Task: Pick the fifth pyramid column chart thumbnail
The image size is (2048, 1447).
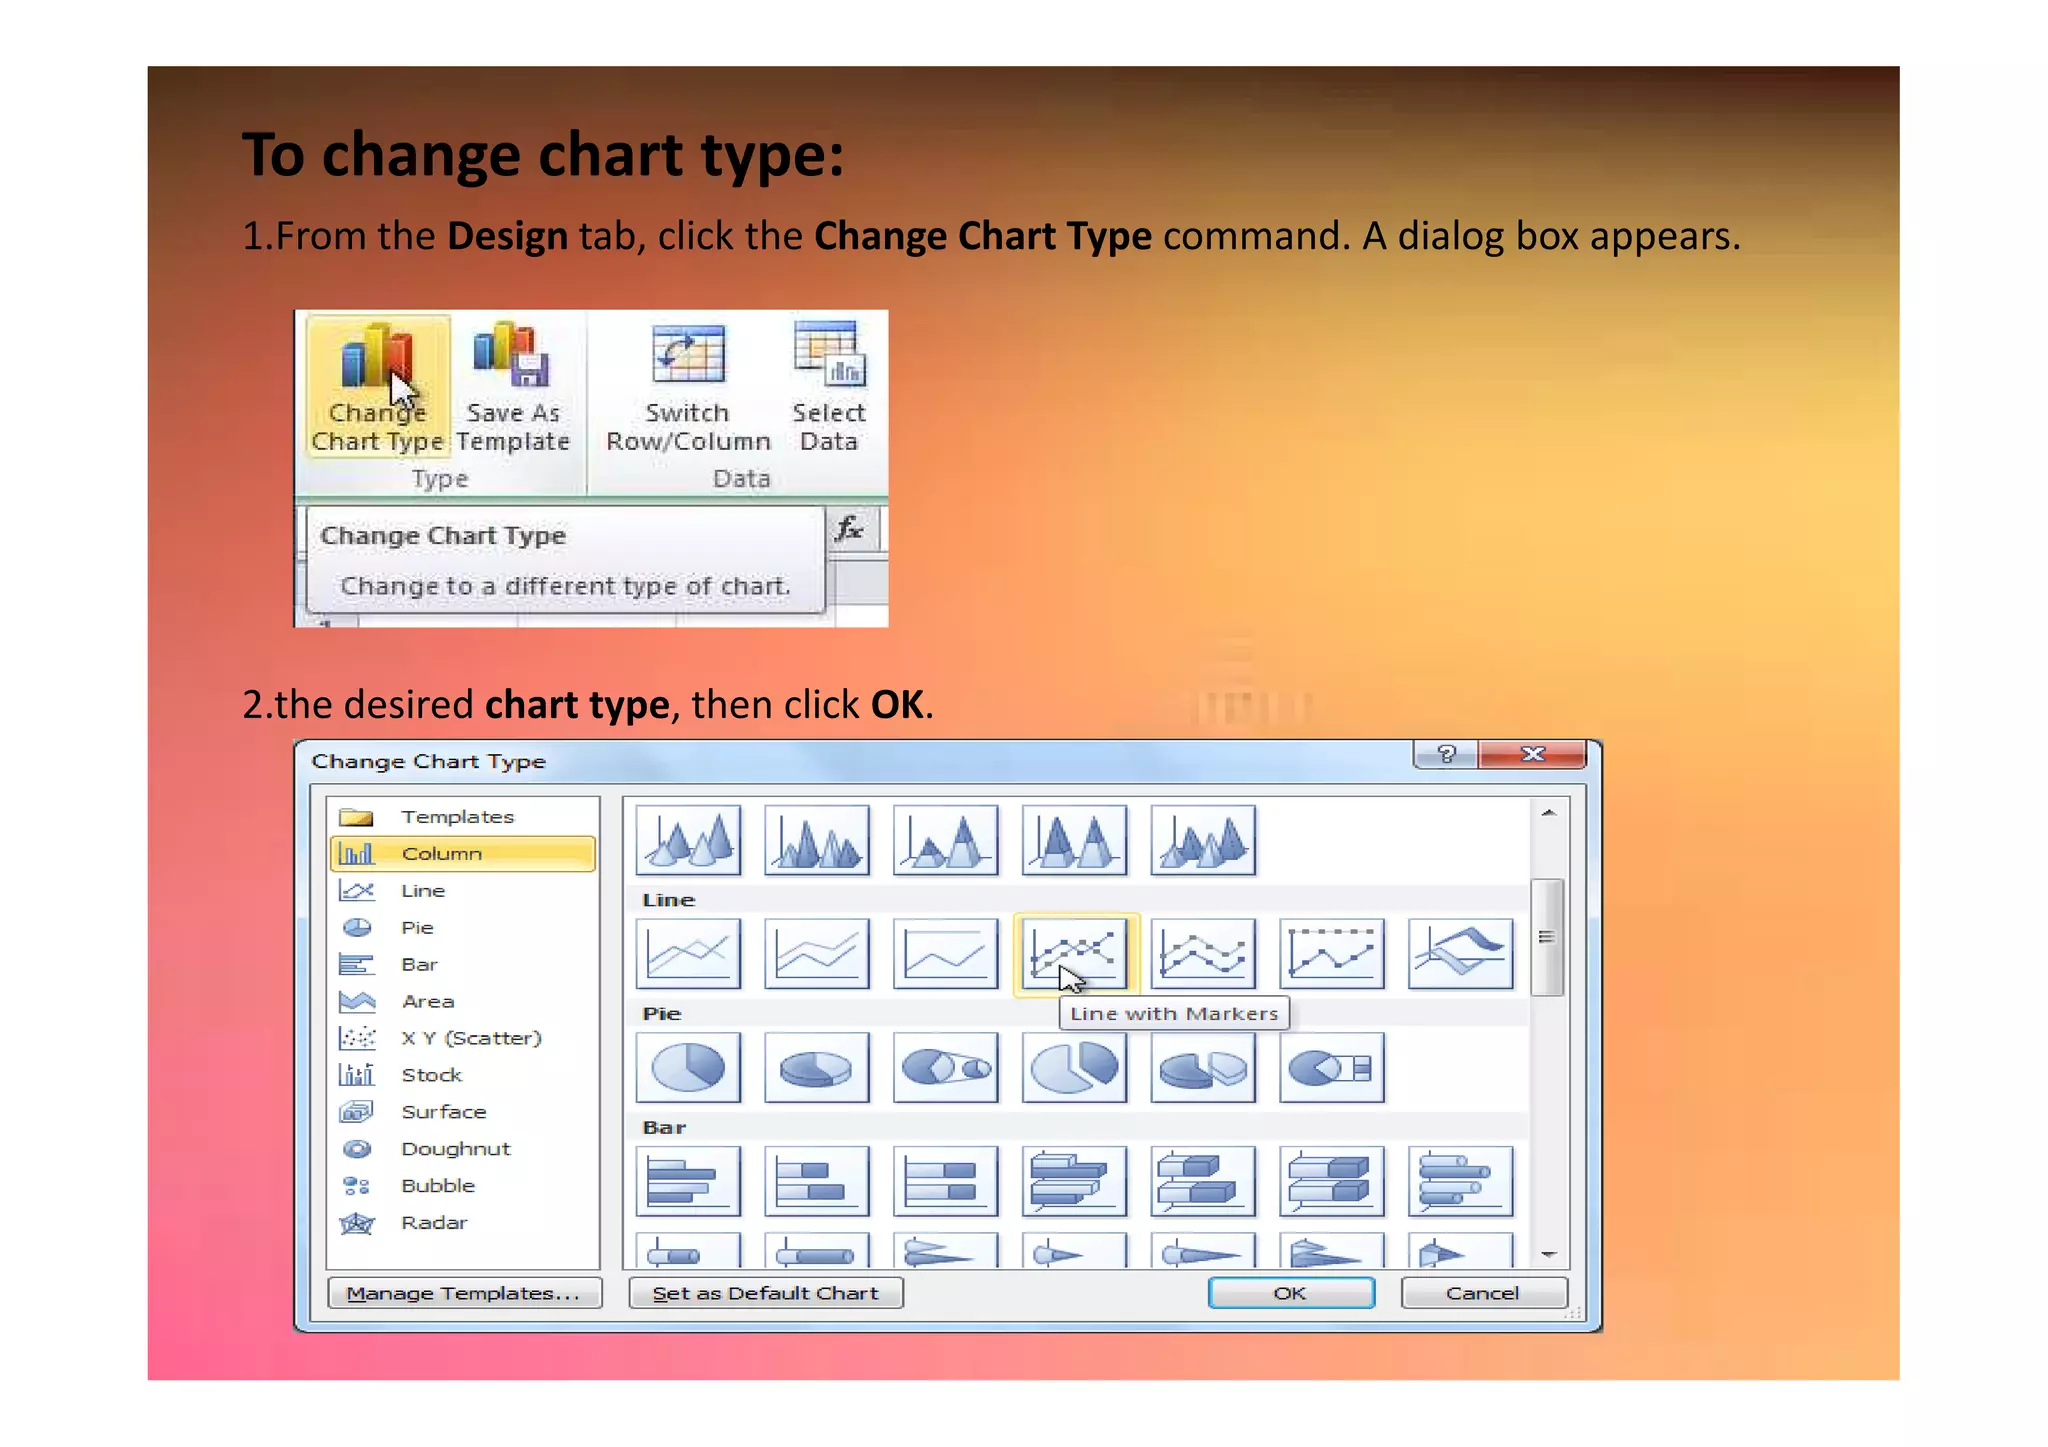Action: click(x=1203, y=840)
